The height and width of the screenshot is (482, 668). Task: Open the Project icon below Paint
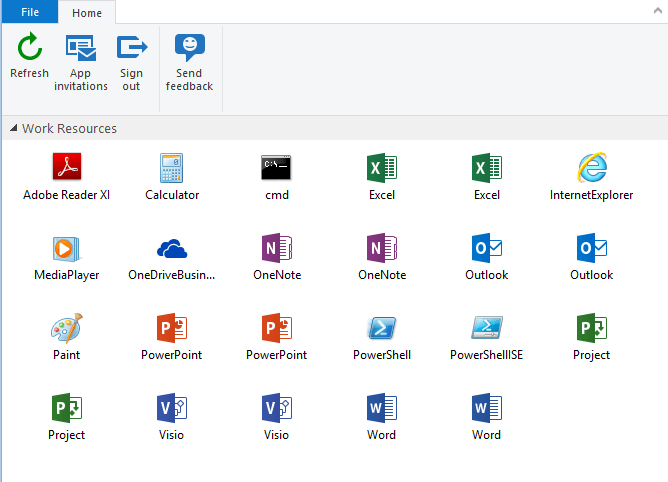(x=66, y=417)
